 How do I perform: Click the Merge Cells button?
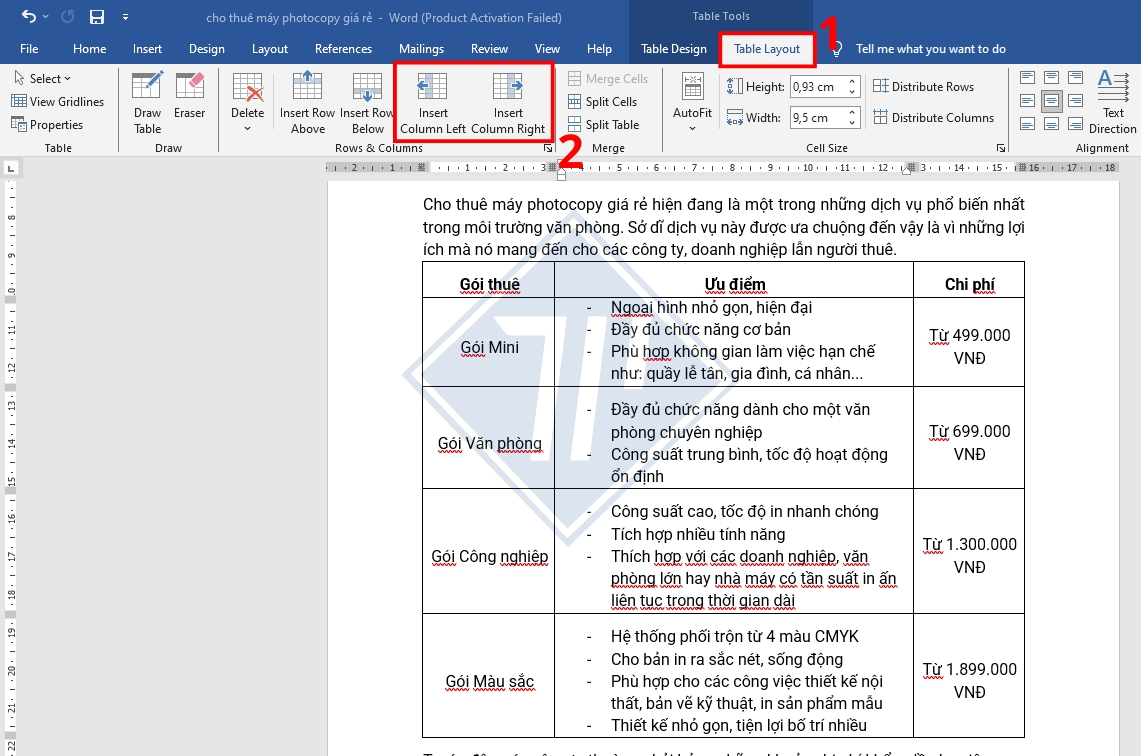point(608,79)
